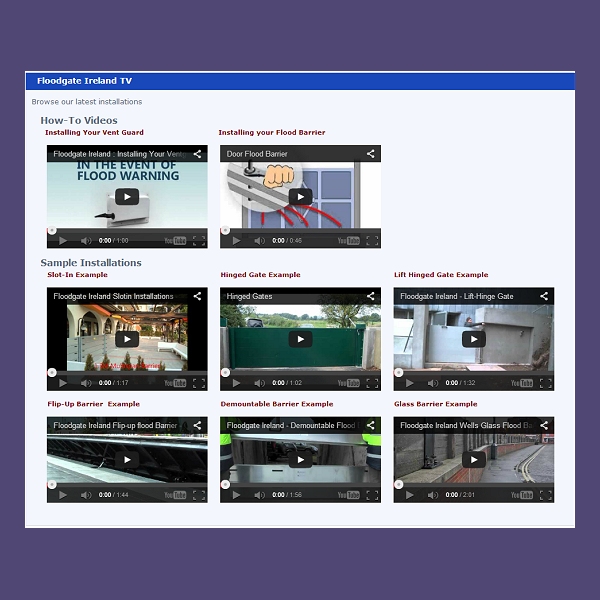The height and width of the screenshot is (600, 600).
Task: Open Vent Guard video in fullscreen
Action: 199,241
